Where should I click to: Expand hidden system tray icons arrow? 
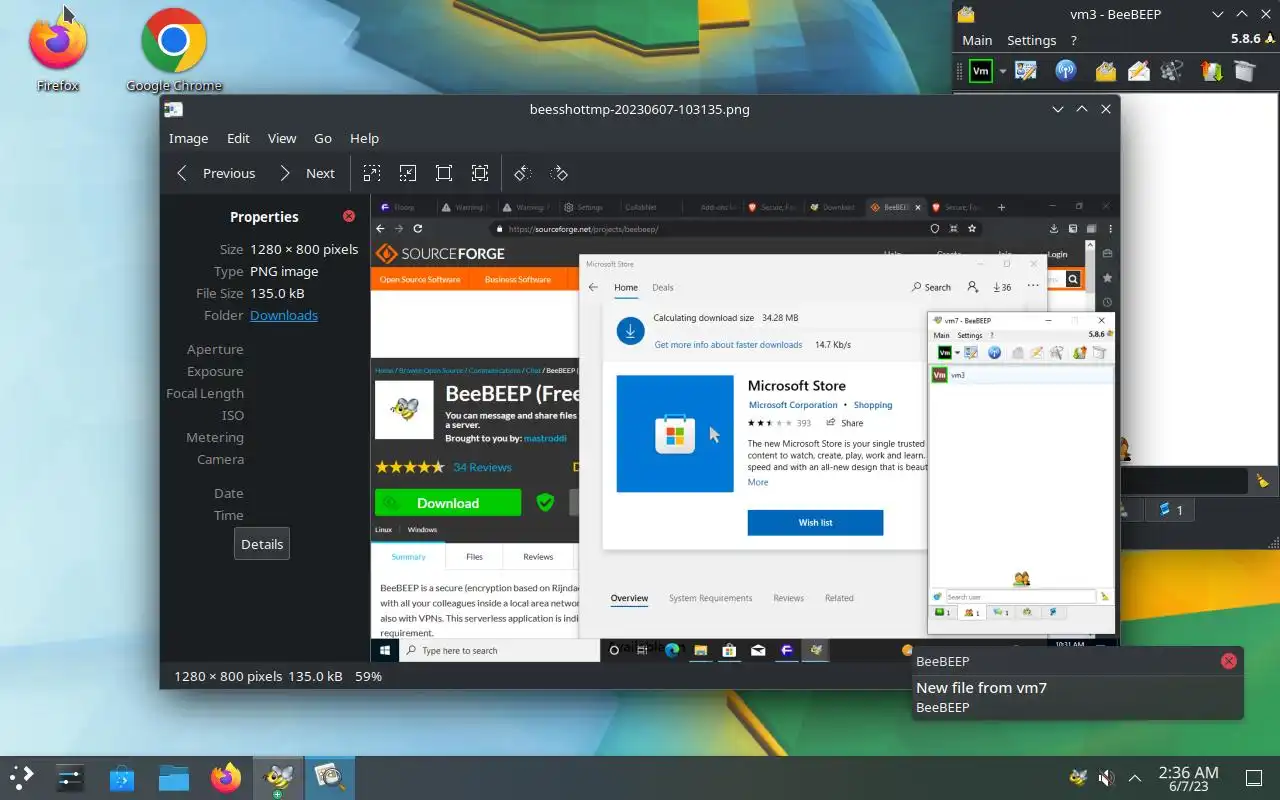pos(1135,777)
